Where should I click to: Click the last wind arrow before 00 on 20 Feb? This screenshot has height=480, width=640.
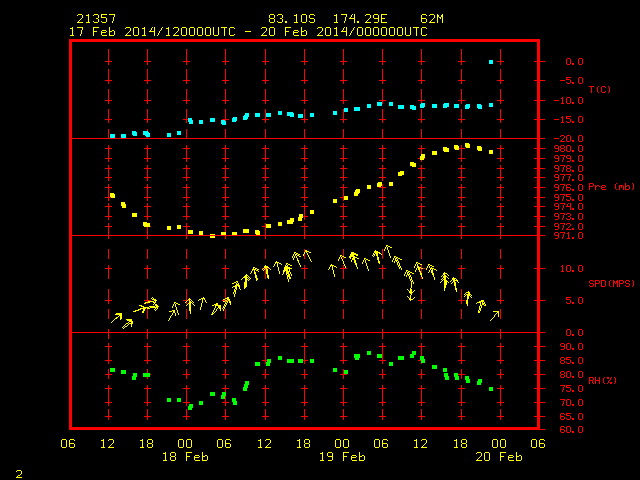coord(494,316)
